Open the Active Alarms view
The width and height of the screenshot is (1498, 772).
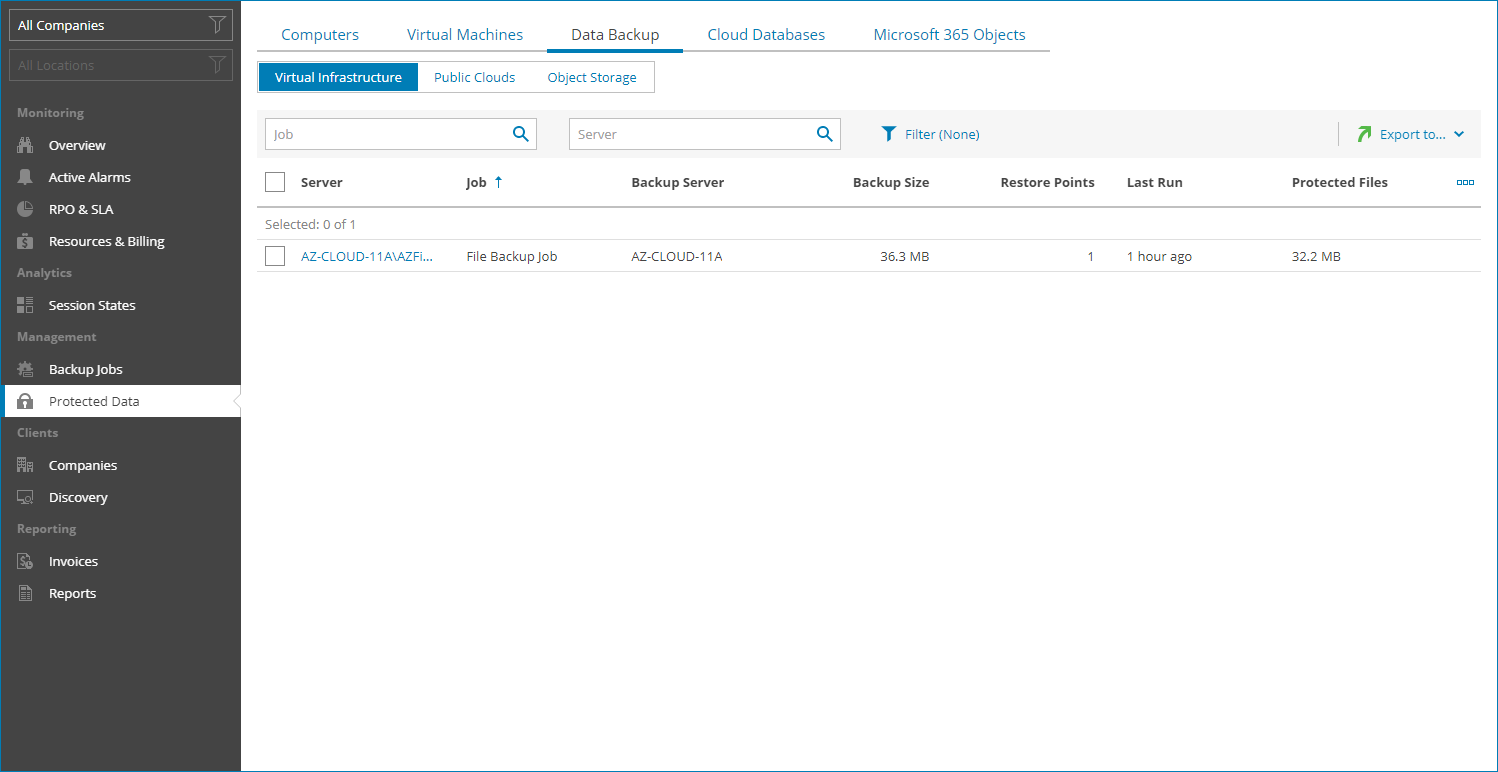[89, 177]
